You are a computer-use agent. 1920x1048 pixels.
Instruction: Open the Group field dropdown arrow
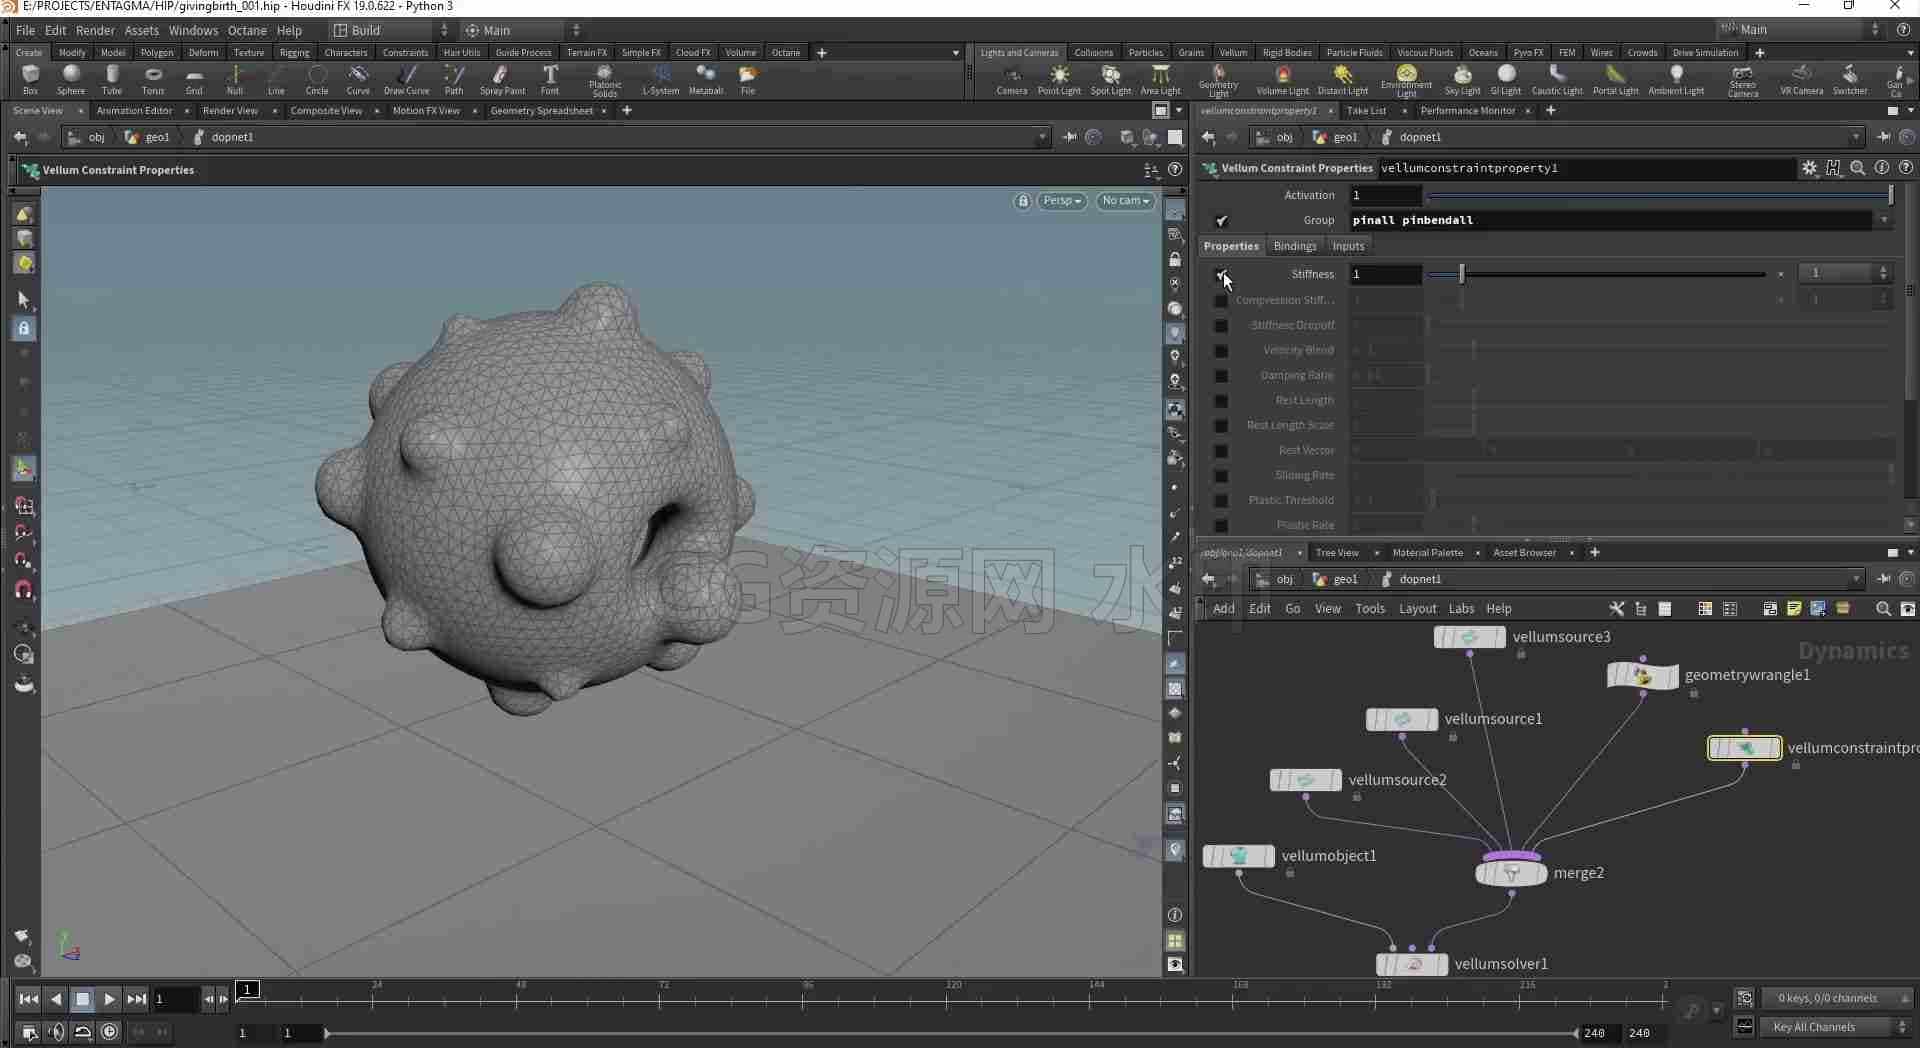tap(1884, 220)
